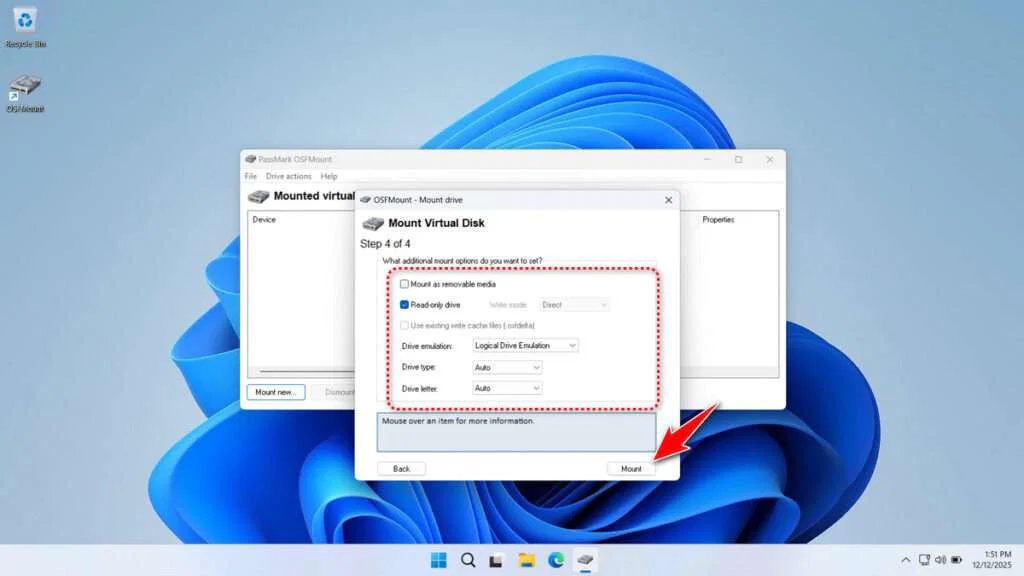
Task: Check Use existing write cache files option
Action: point(405,325)
